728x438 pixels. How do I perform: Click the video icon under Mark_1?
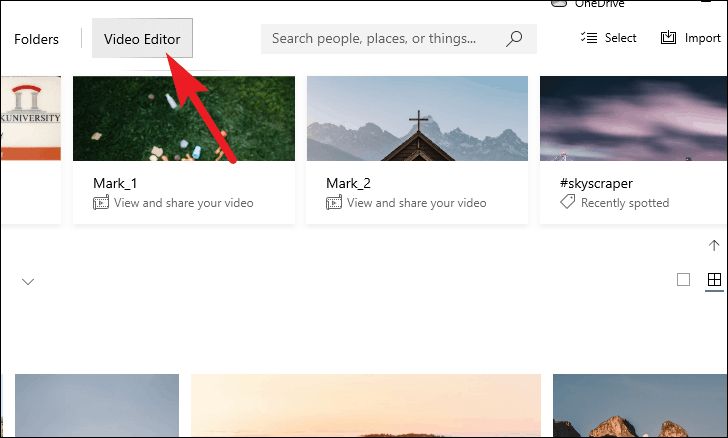101,203
